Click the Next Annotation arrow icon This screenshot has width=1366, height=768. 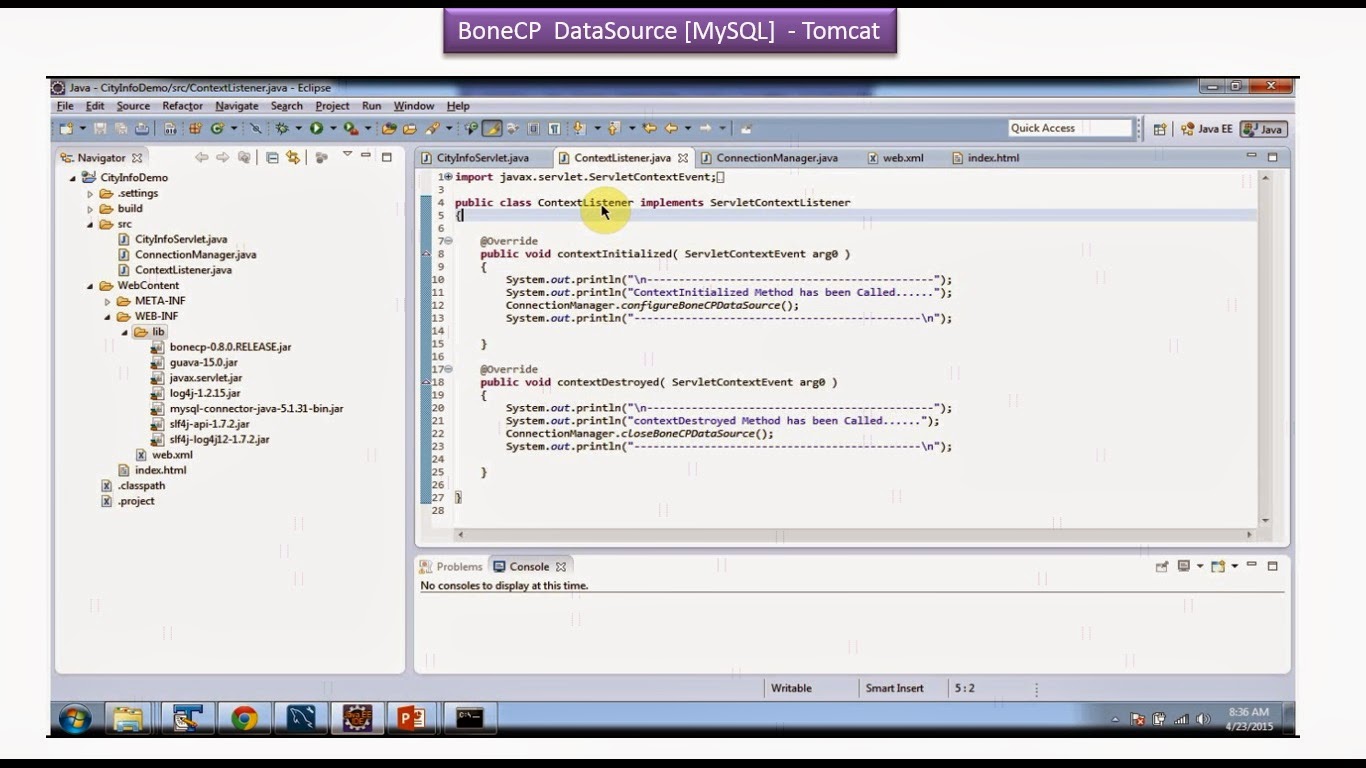click(579, 128)
